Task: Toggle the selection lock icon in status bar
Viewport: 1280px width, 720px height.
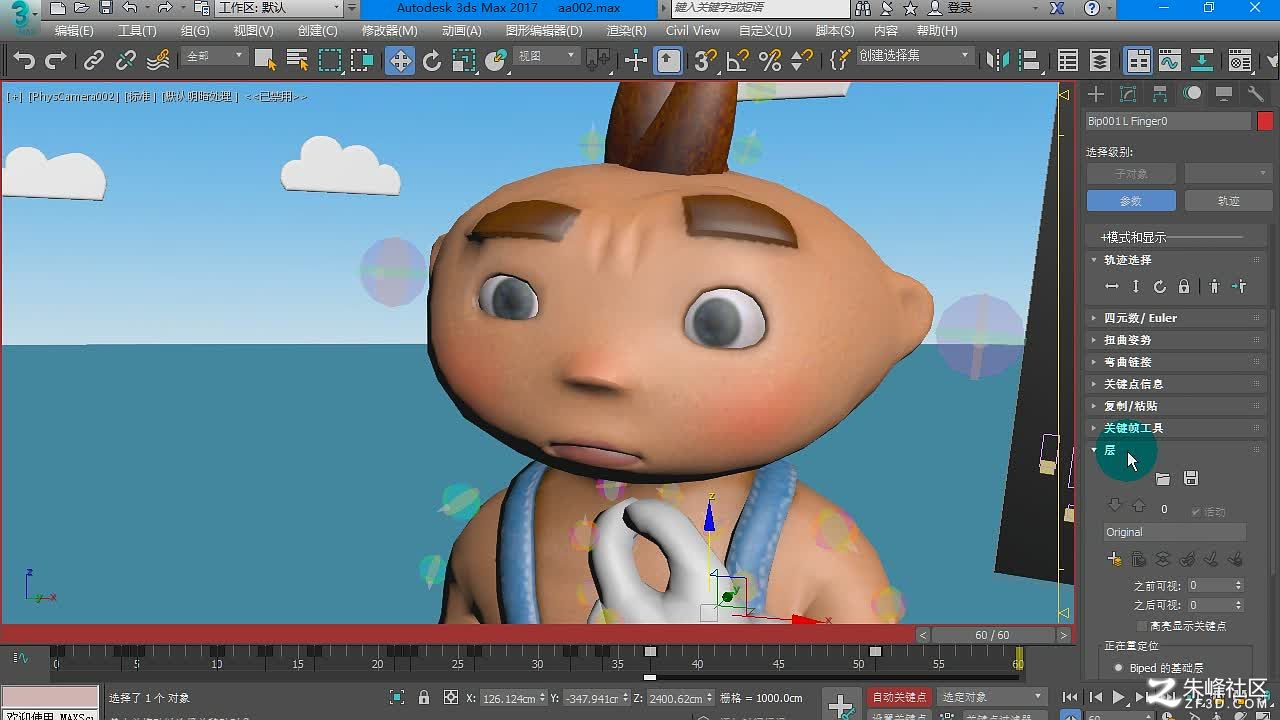Action: click(x=424, y=697)
